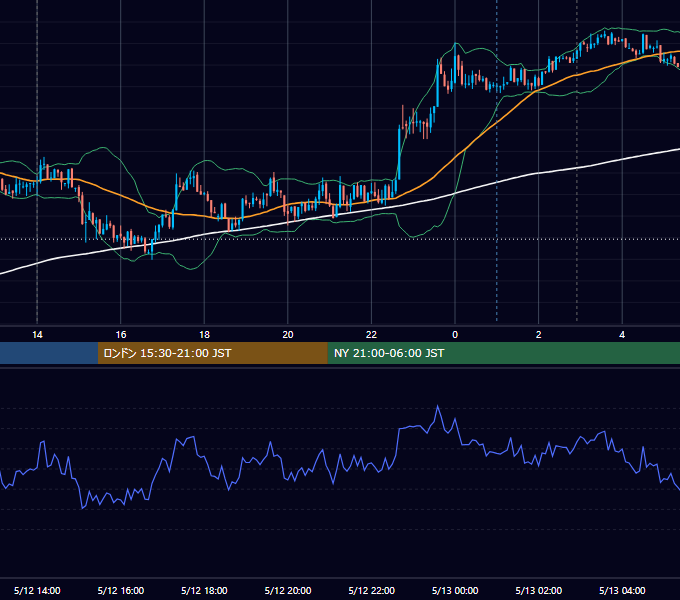The image size is (680, 600).
Task: Click the 5/12 22:00 date label
Action: (372, 590)
